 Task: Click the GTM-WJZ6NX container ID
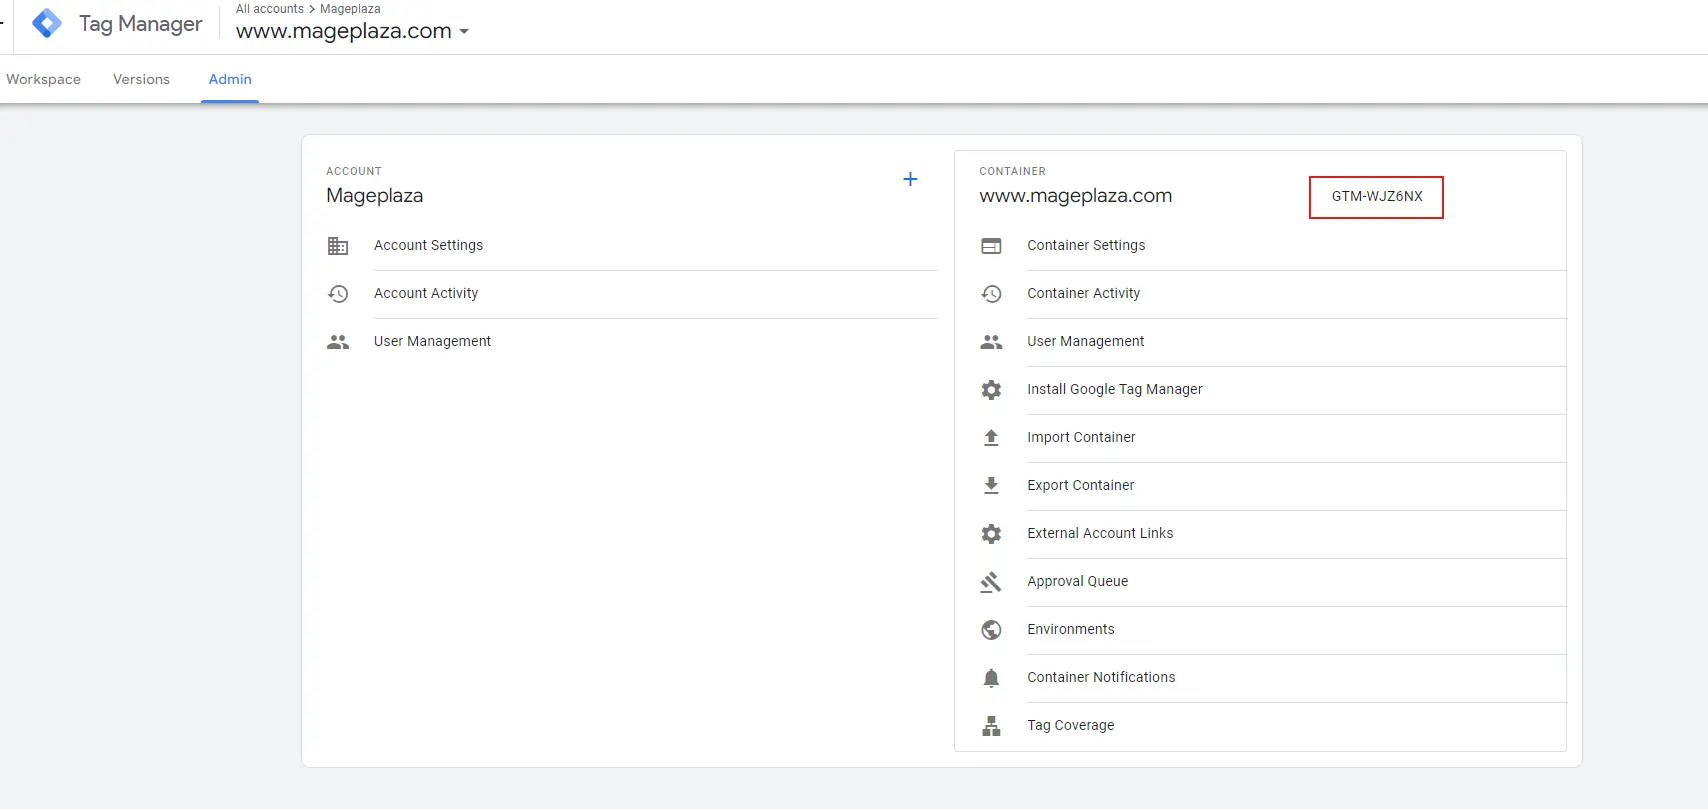[1377, 197]
